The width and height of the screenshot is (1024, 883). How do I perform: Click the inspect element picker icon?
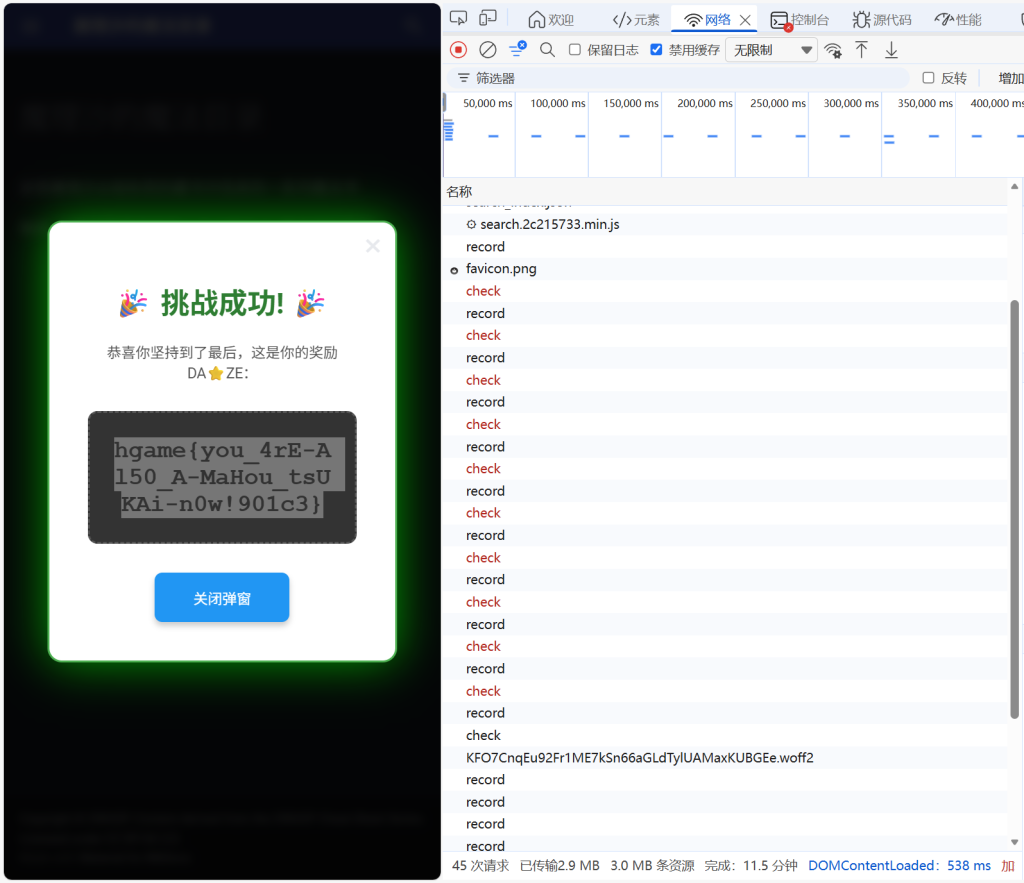459,18
